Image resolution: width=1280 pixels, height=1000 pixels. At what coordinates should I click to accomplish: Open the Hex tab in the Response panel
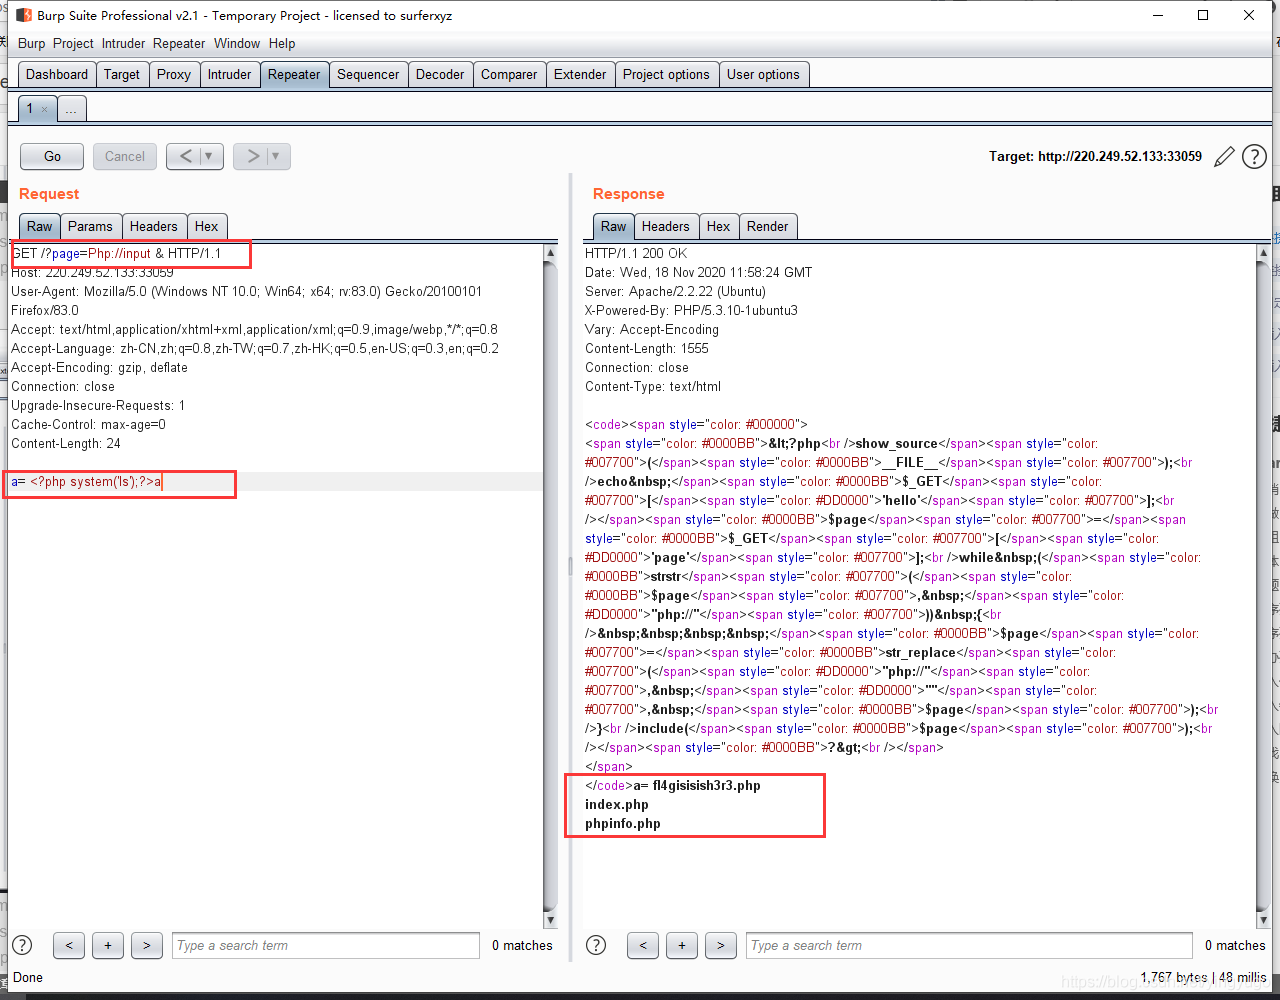pos(718,226)
